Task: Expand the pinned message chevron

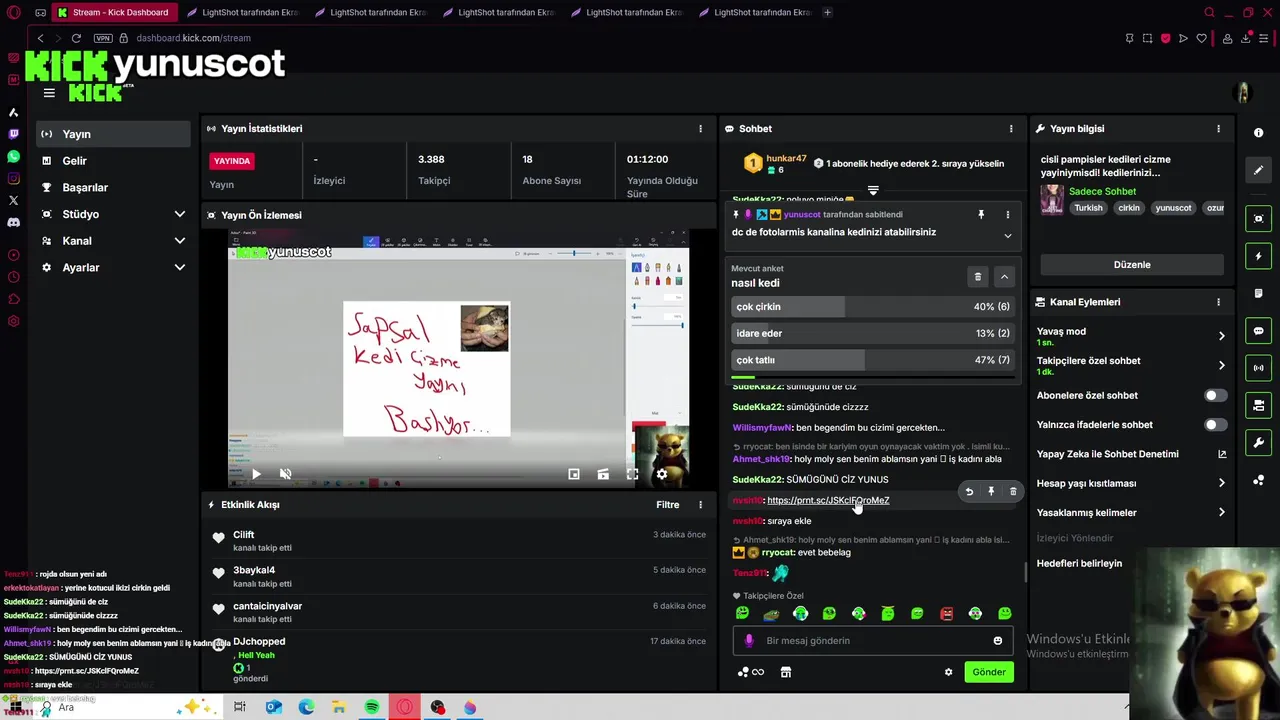Action: pos(1007,236)
